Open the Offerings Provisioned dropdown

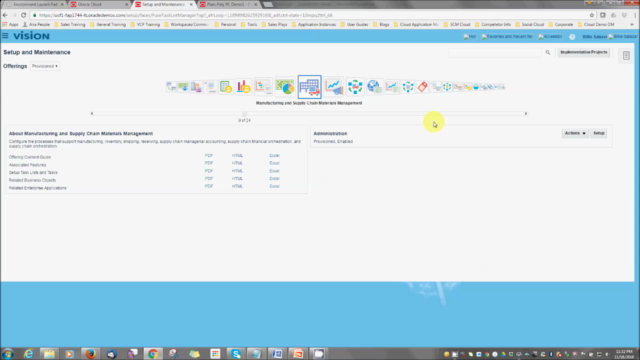tap(45, 66)
